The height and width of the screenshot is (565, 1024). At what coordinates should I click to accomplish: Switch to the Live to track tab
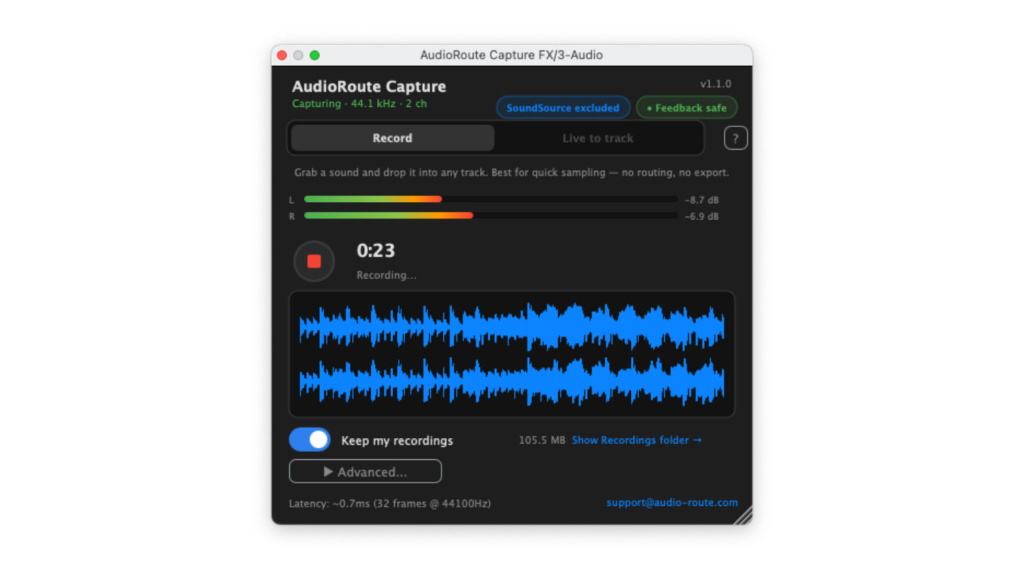[598, 138]
